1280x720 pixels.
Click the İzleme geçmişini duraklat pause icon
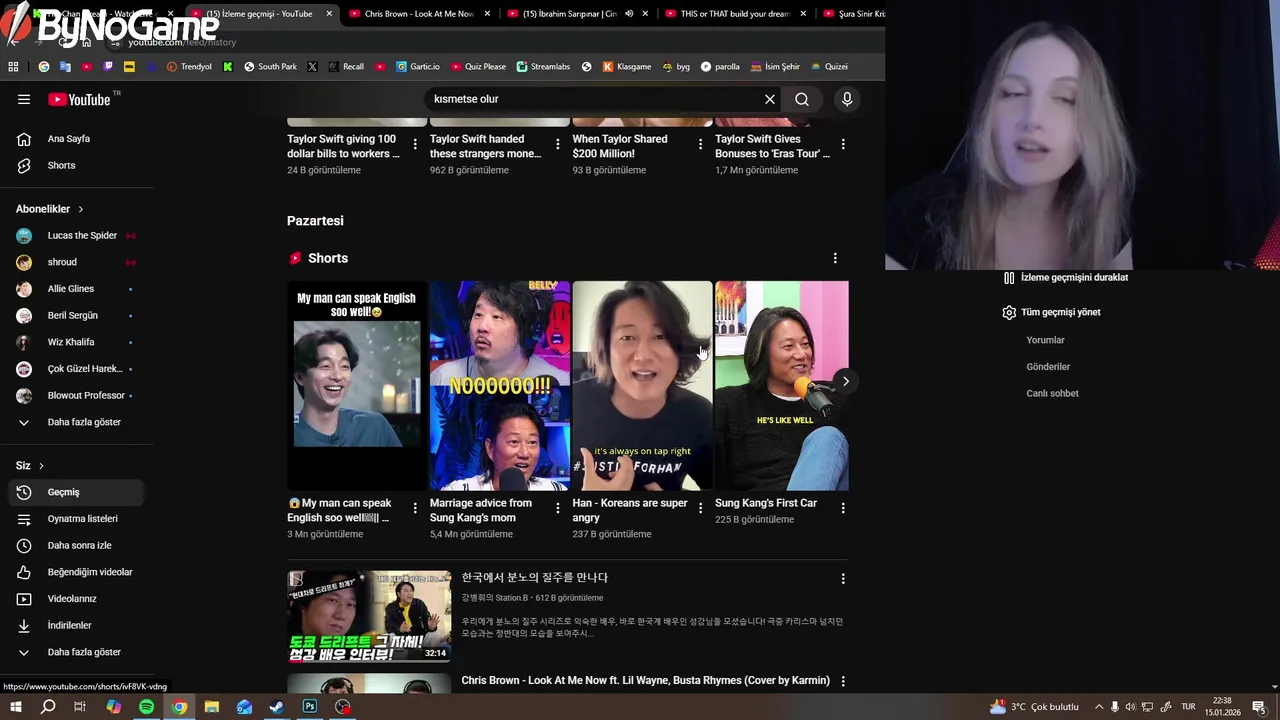1009,278
